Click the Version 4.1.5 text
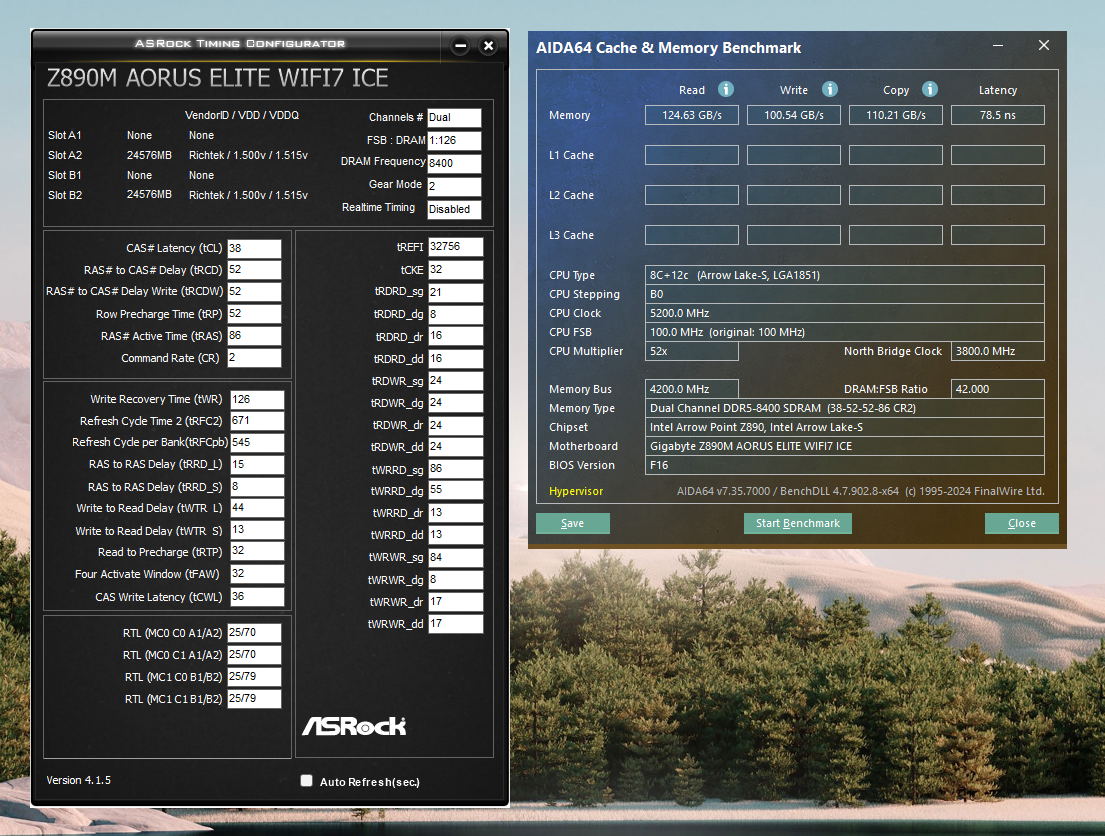The image size is (1105, 836). pos(78,780)
